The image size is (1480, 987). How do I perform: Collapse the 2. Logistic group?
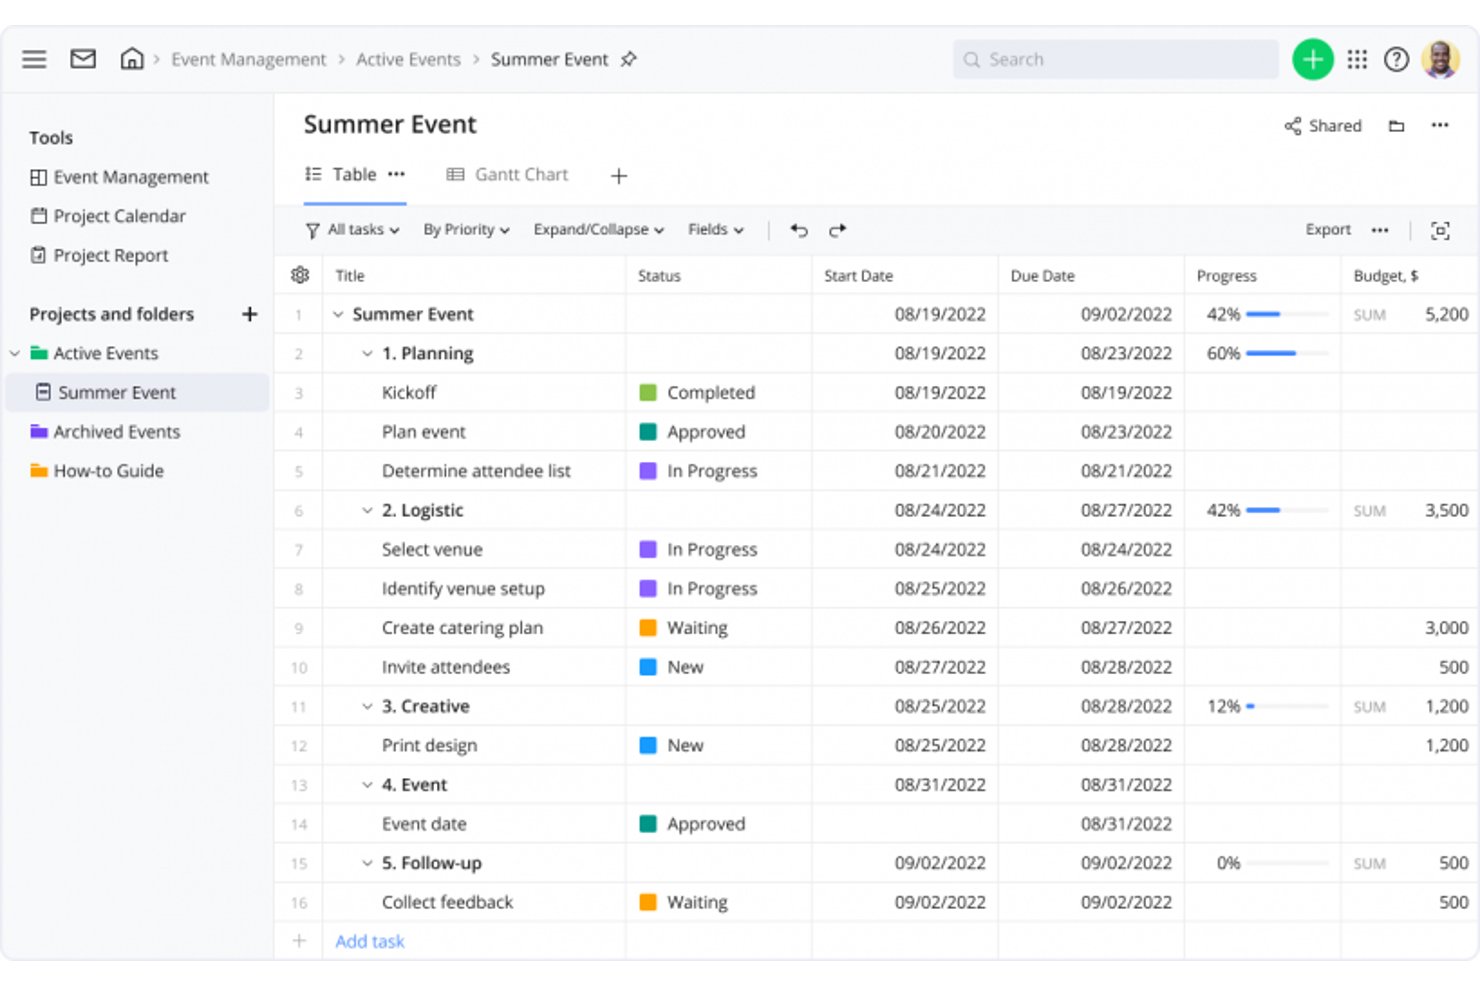click(x=367, y=511)
